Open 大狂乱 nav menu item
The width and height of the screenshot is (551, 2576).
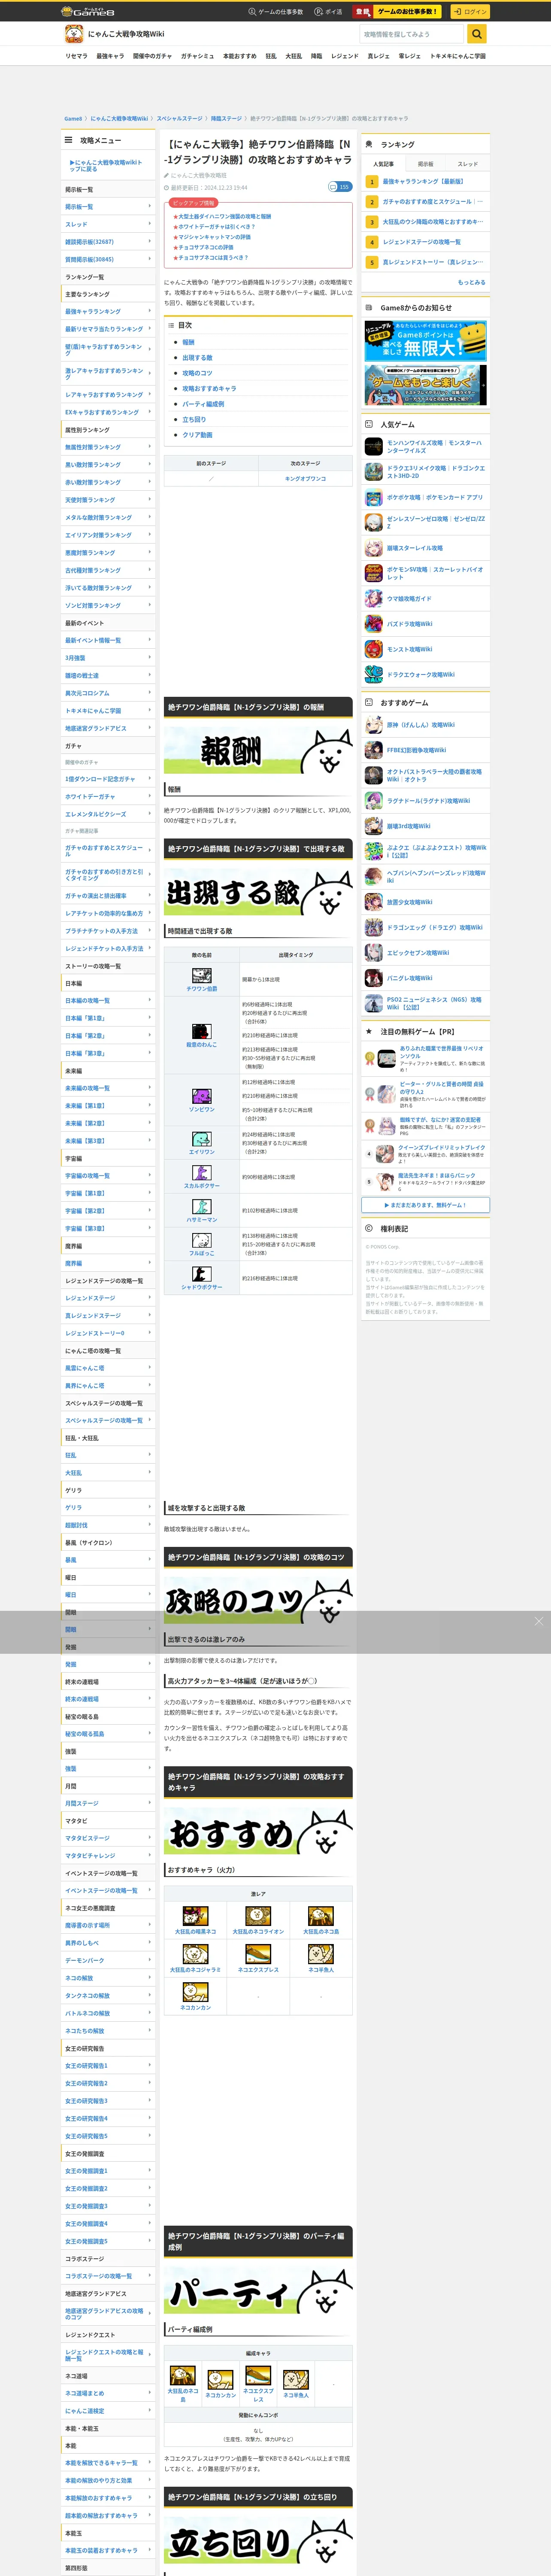[293, 56]
